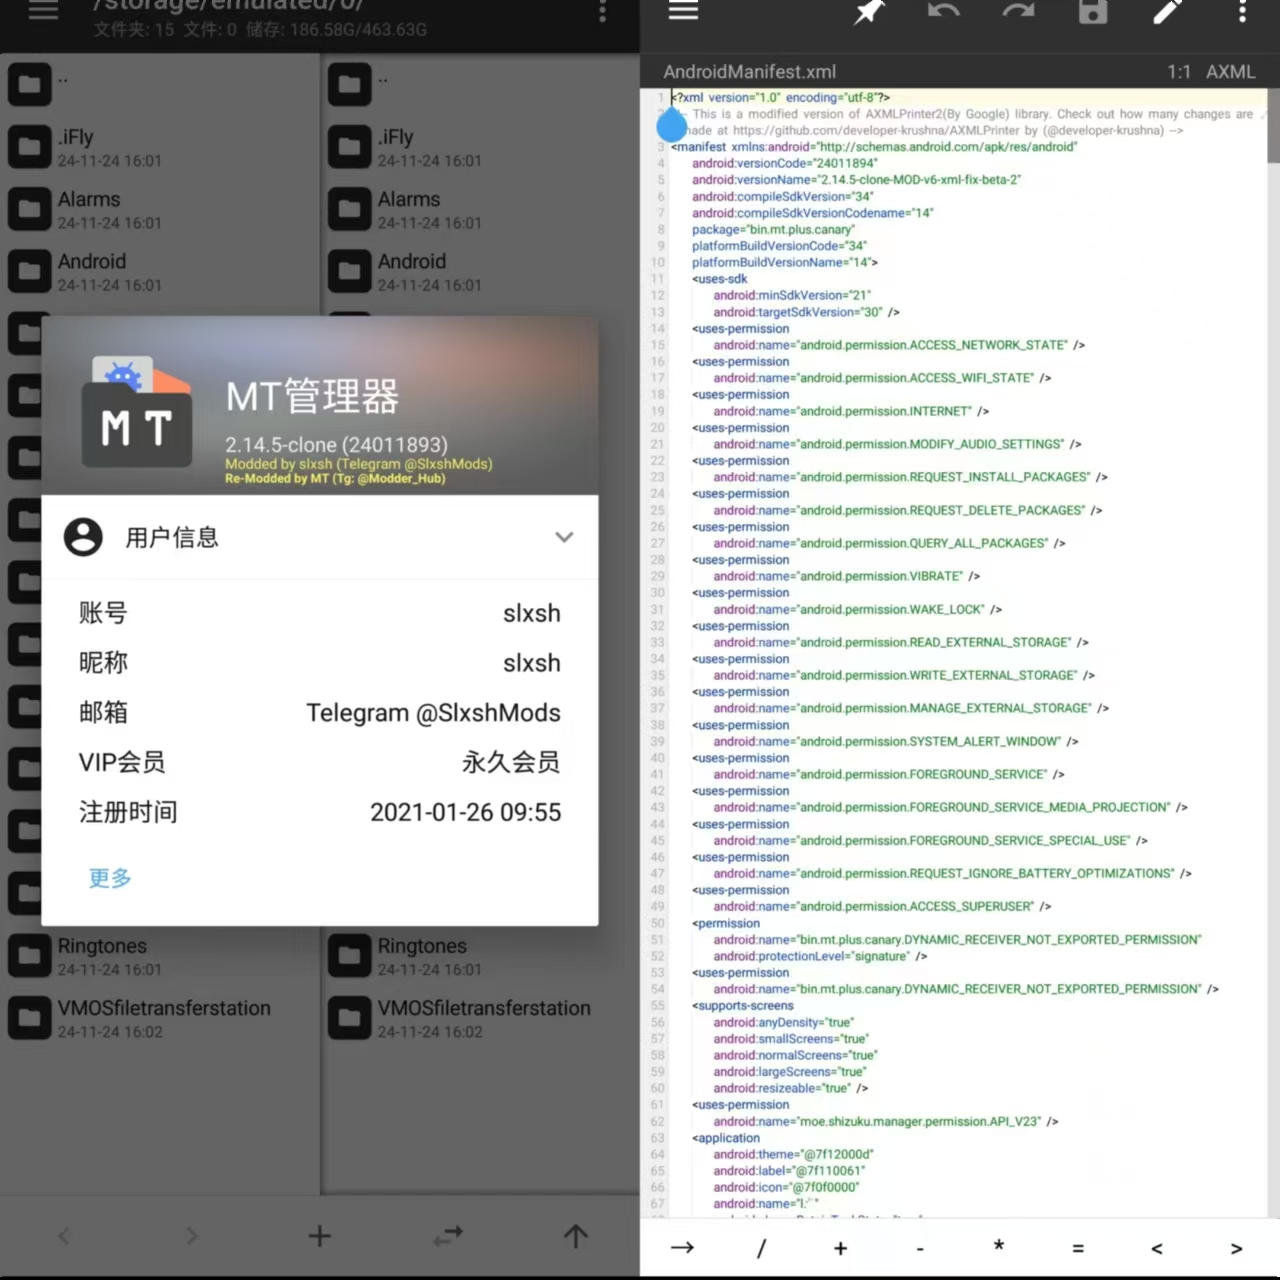Viewport: 1280px width, 1280px height.
Task: Select the AndroidManifest.xml file tab
Action: pos(749,72)
